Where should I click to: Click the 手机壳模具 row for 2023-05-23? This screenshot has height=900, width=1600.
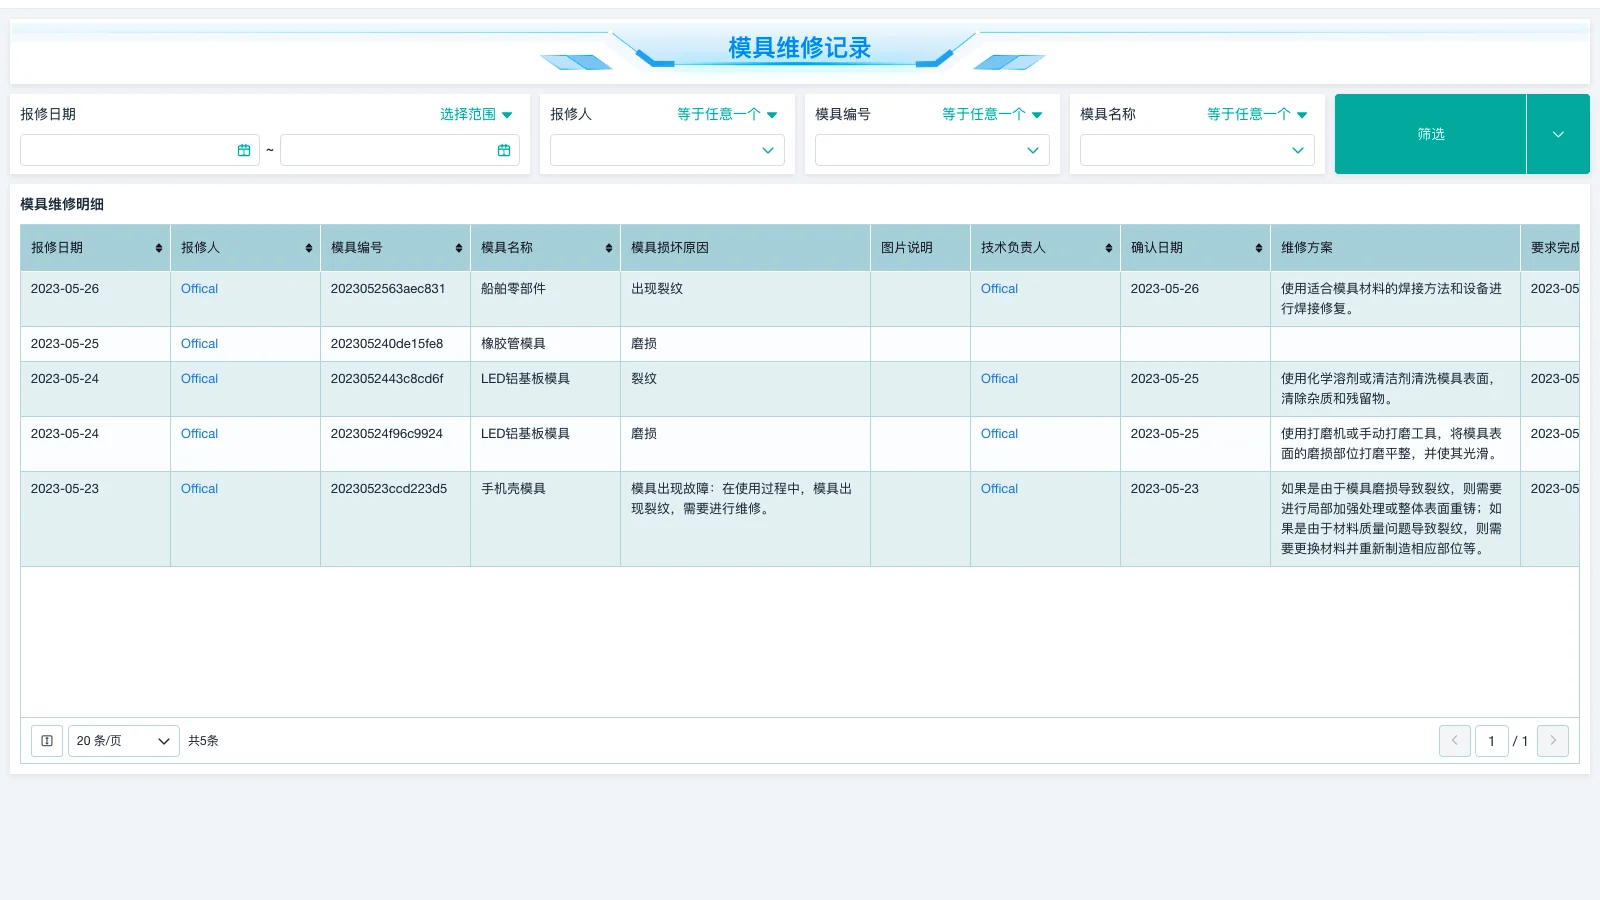click(512, 489)
